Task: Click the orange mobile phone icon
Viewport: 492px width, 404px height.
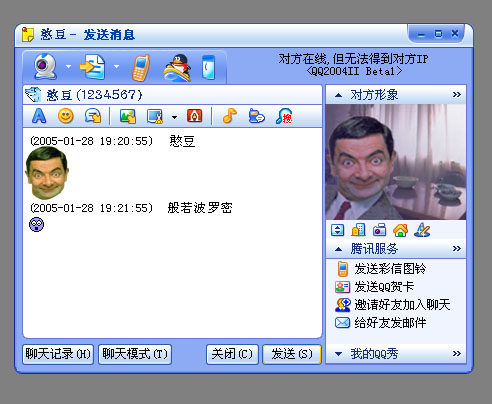Action: coord(141,68)
